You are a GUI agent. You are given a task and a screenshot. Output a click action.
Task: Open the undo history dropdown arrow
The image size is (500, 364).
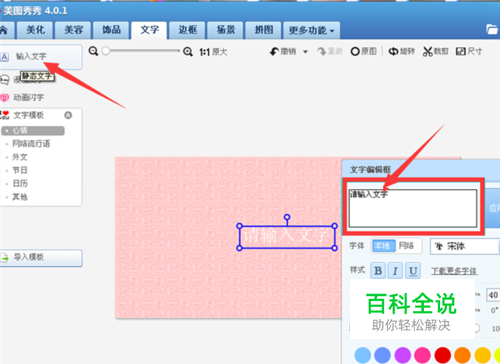click(305, 52)
